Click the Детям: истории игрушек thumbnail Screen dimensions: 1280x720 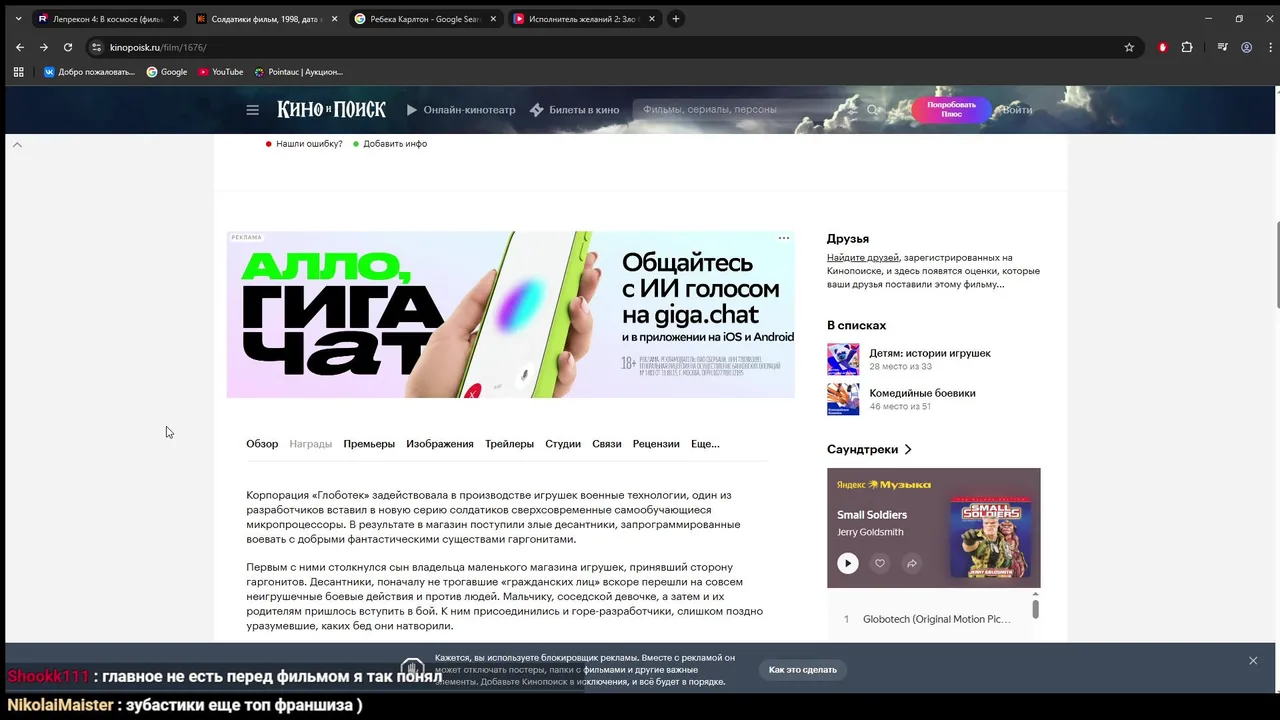(x=843, y=359)
